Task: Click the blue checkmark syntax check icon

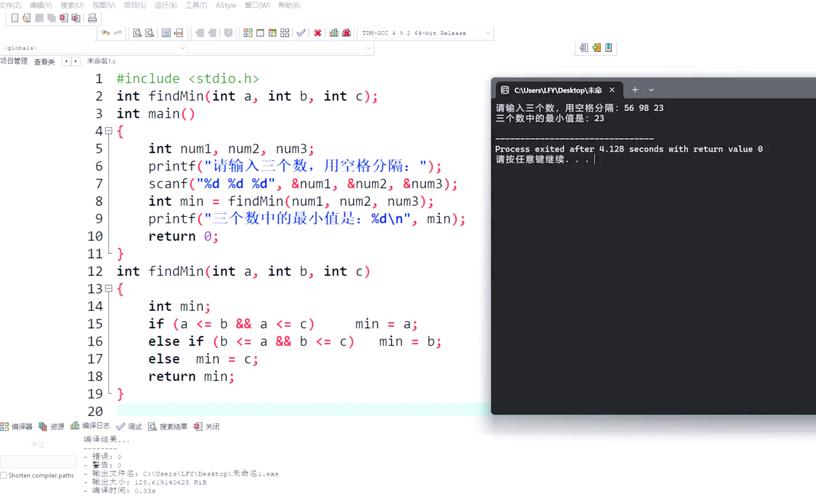Action: click(x=301, y=33)
